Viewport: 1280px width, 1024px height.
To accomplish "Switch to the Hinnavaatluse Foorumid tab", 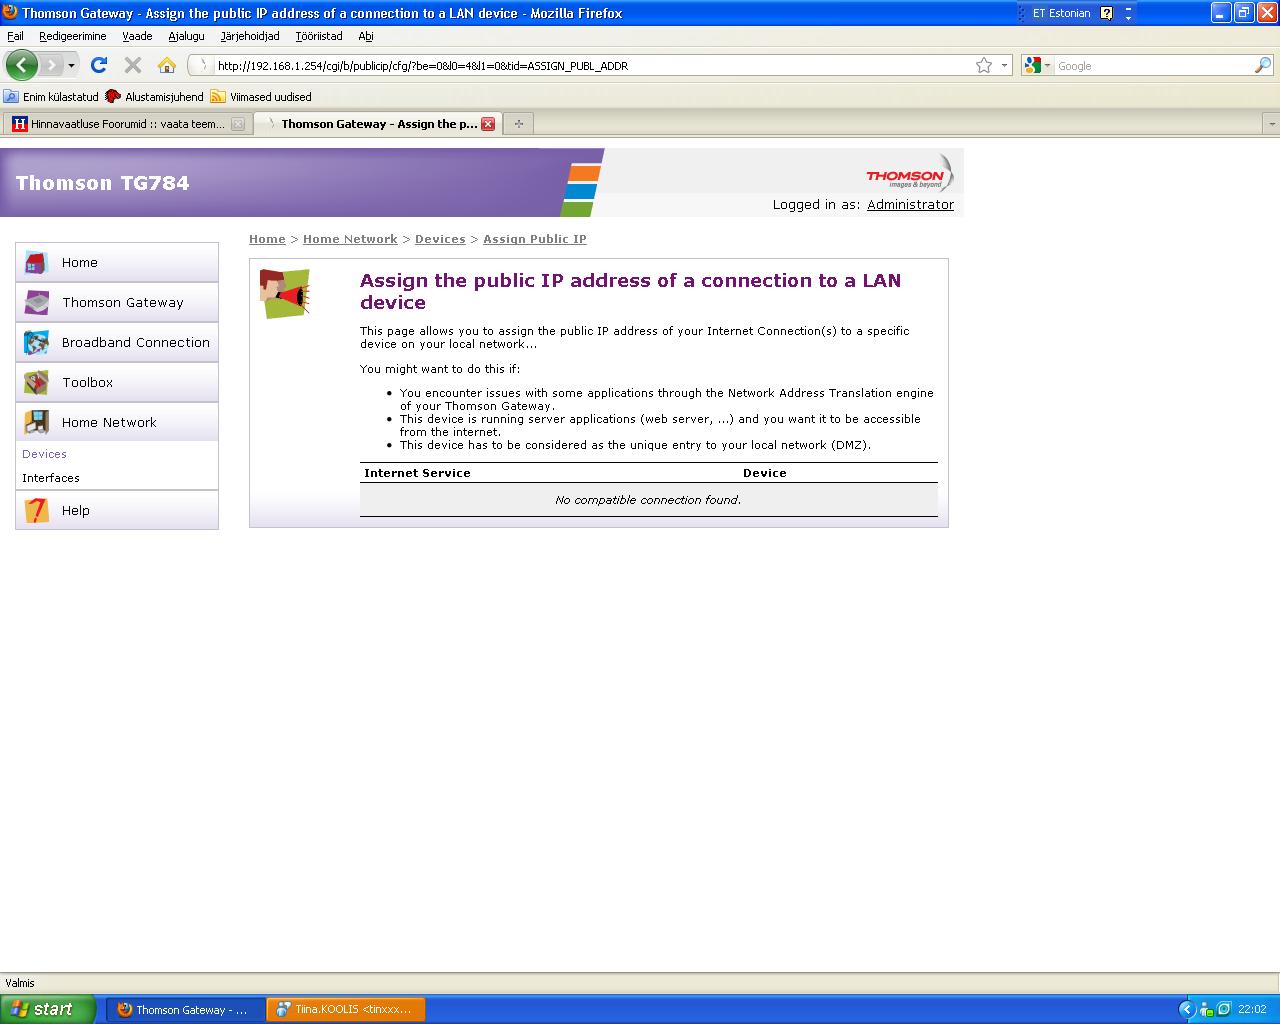I will click(x=127, y=124).
